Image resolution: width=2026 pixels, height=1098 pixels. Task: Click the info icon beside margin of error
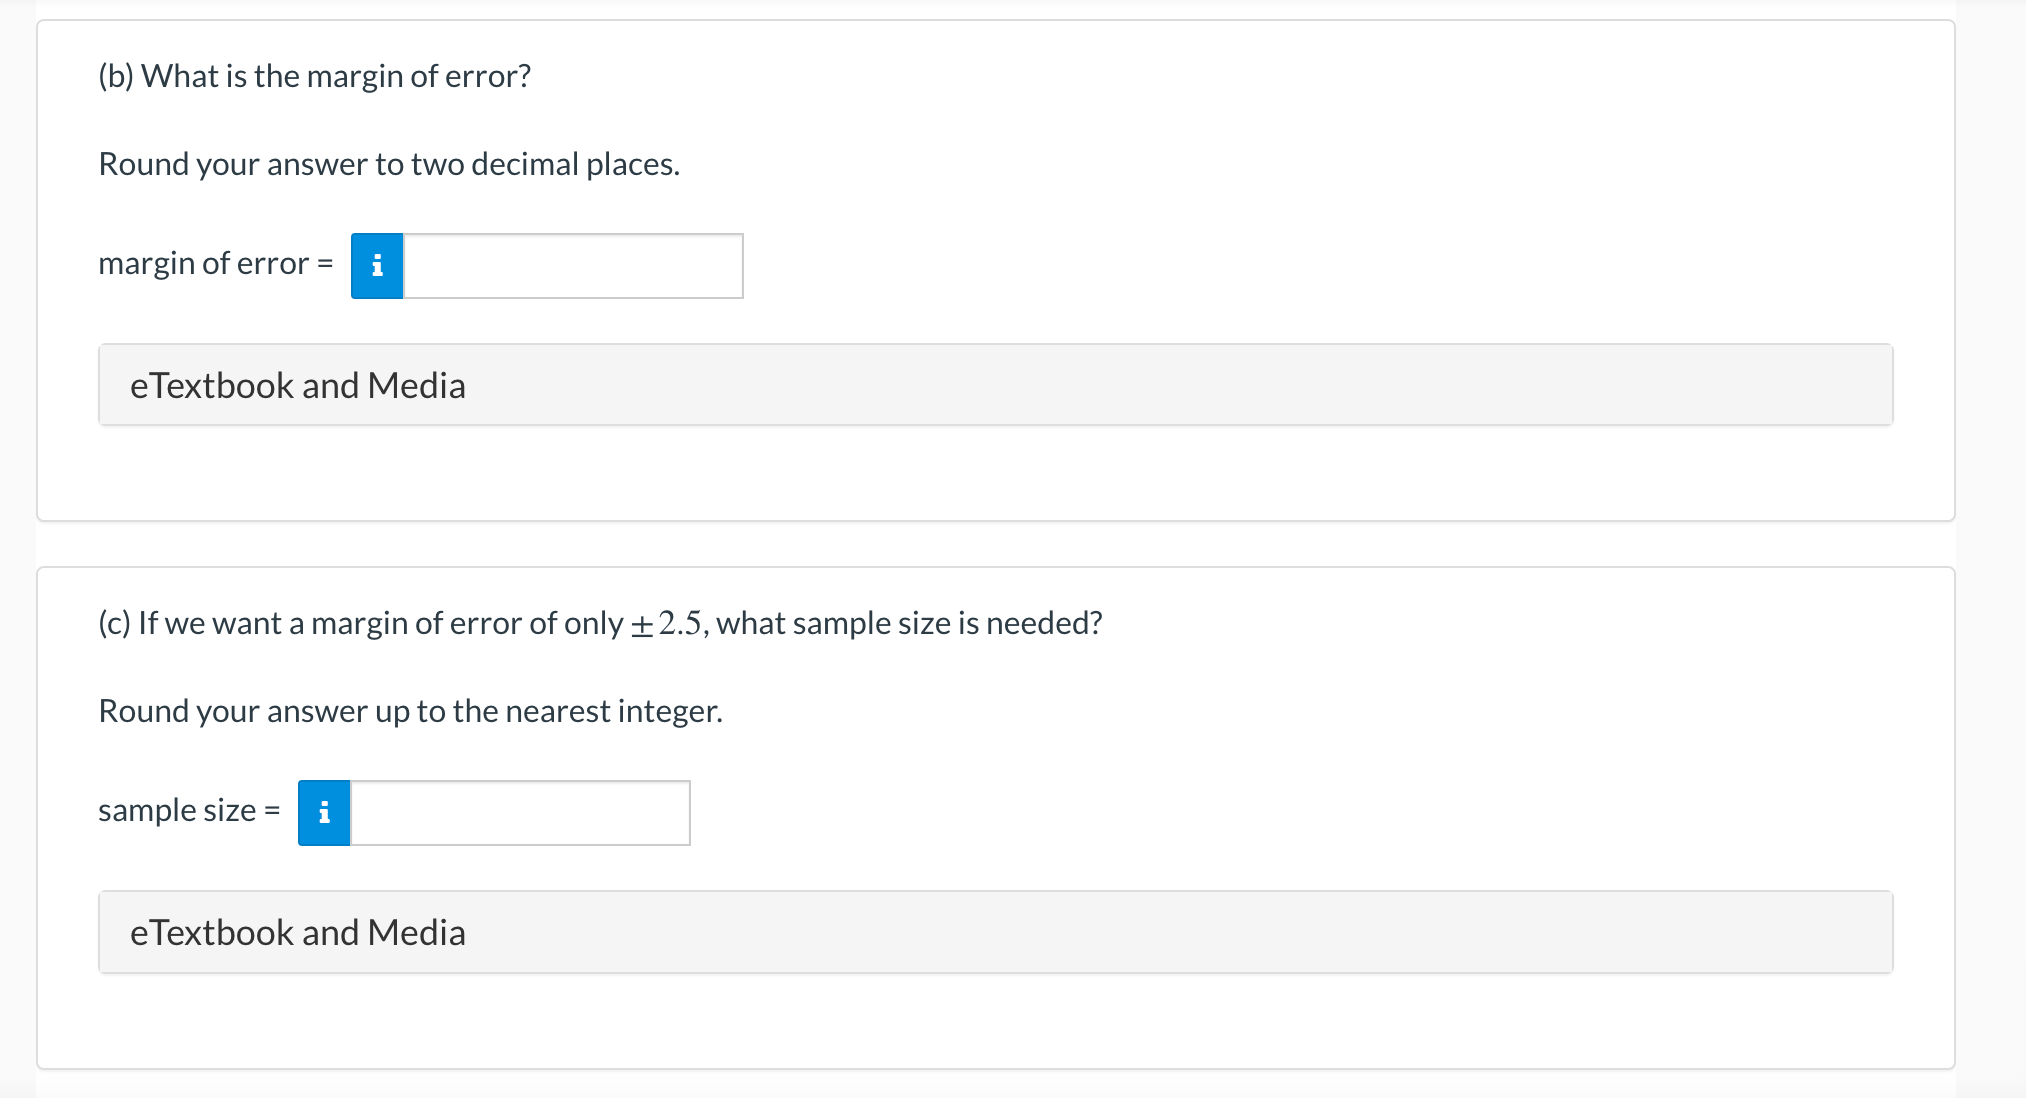(377, 266)
